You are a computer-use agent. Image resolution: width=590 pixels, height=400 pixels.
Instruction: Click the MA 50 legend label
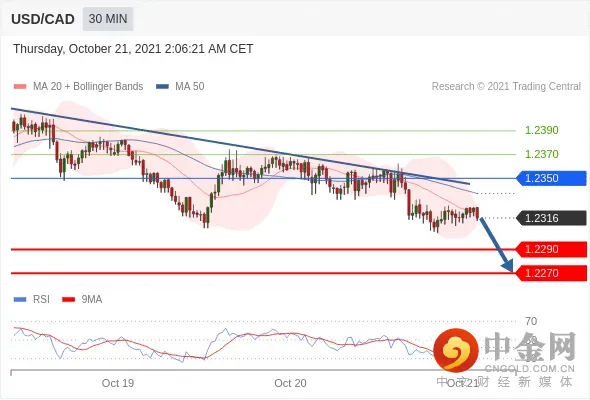pos(190,87)
